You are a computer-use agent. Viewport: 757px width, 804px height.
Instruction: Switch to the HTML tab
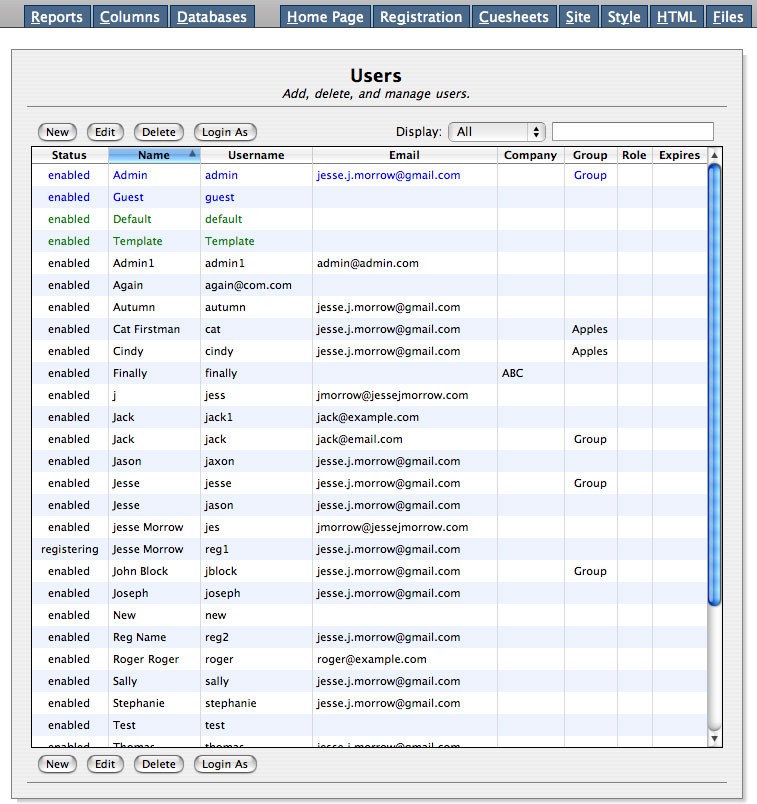(x=676, y=17)
